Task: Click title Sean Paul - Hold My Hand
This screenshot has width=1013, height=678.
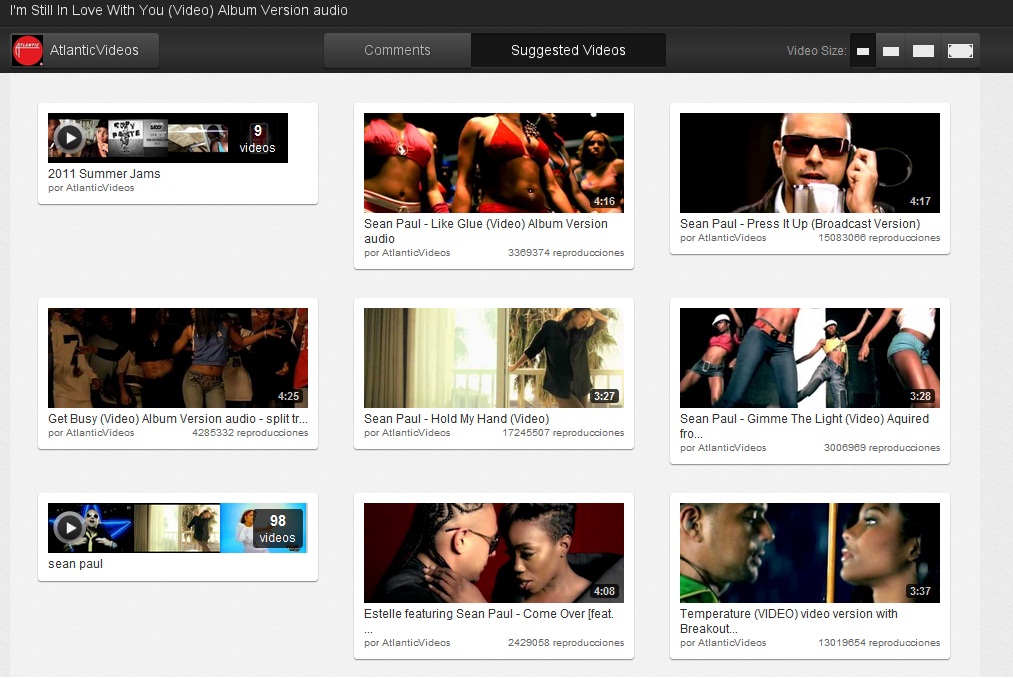Action: click(x=456, y=419)
